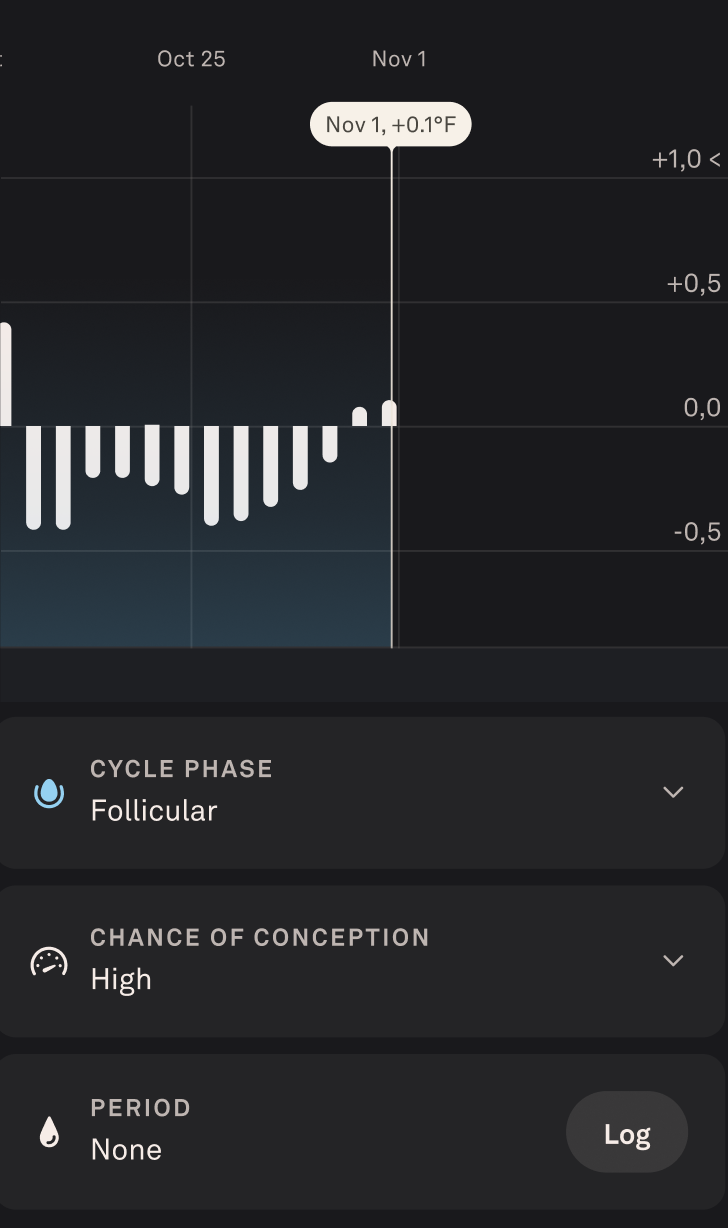The image size is (728, 1228).
Task: Click the white period drop icon
Action: 48,1132
